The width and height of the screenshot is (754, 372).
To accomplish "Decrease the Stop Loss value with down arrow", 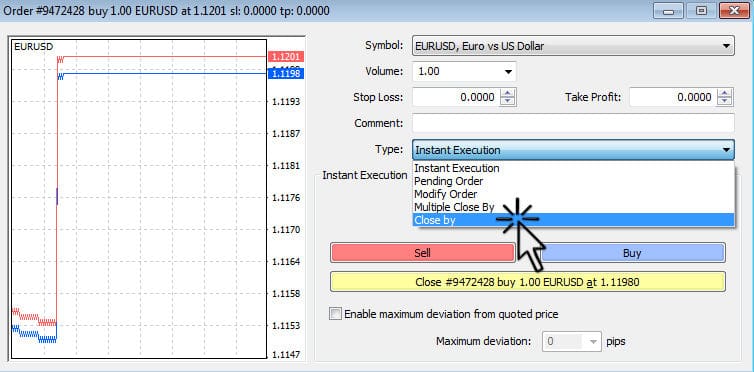I will 507,101.
